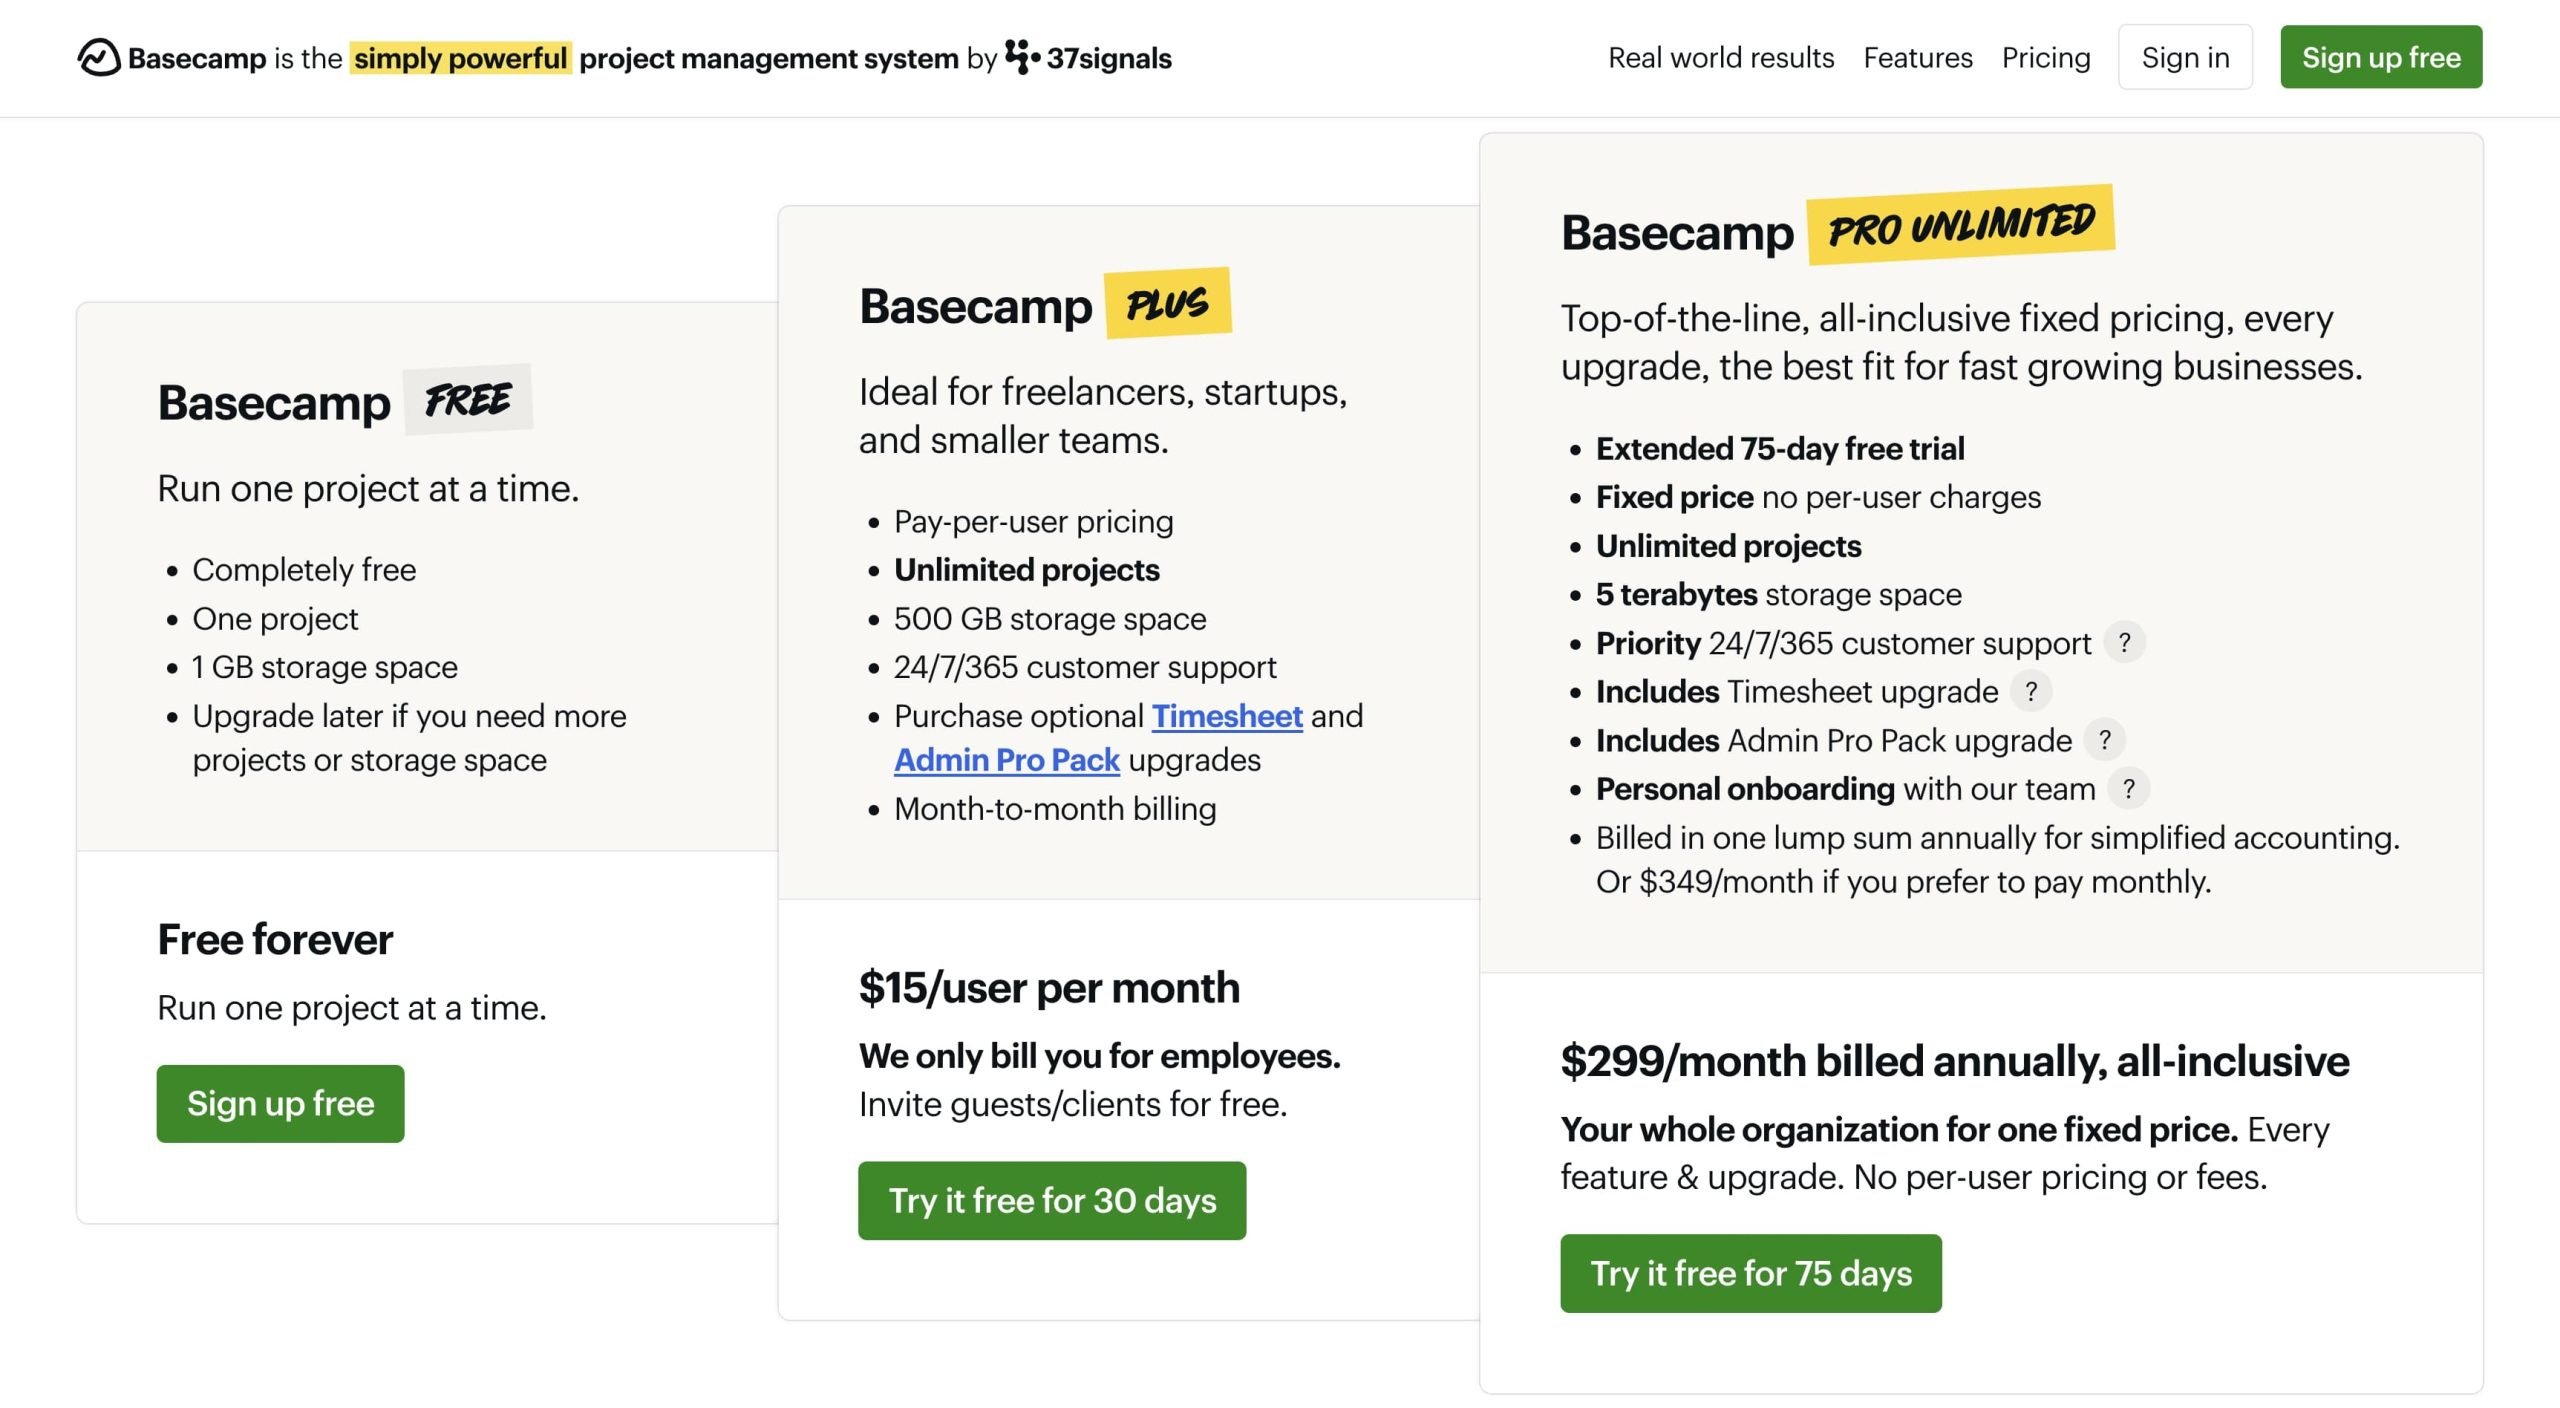Click 'Free forever' heading
This screenshot has height=1408, width=2560.
pos(275,940)
